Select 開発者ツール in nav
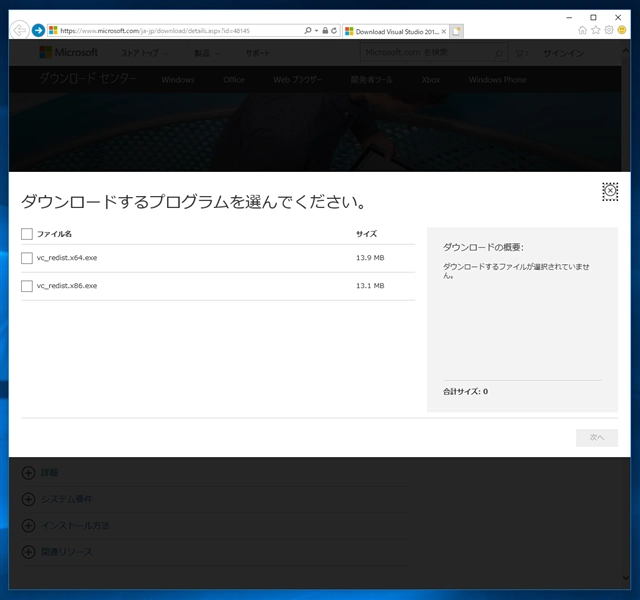 tap(371, 80)
